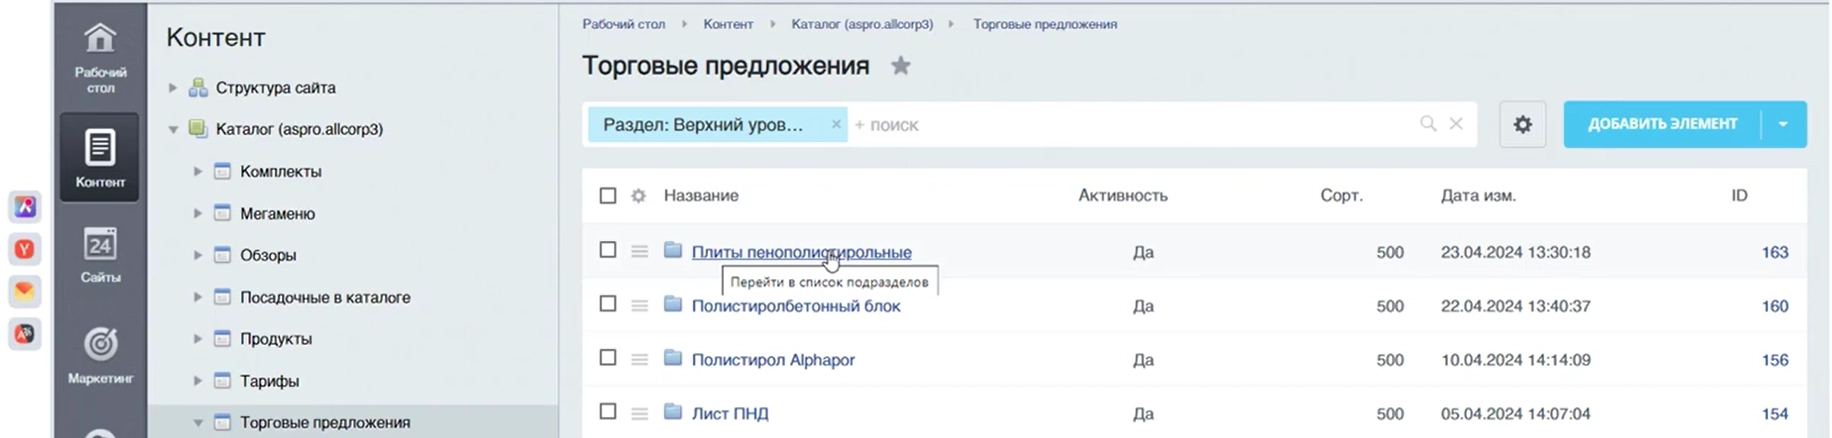Sort by the Дата изм. column header

click(1478, 196)
